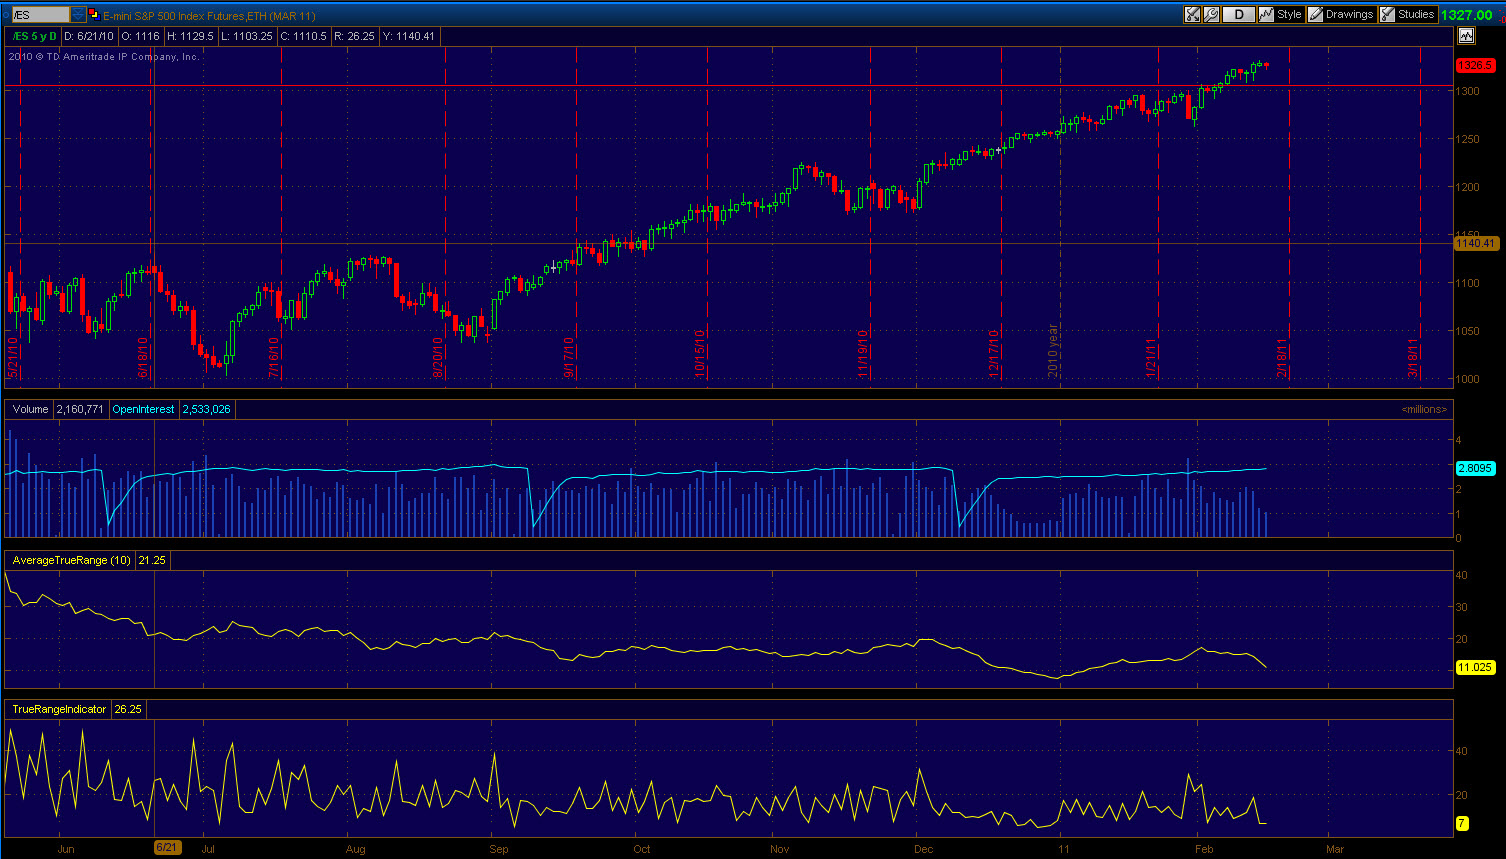Open chart settings wrench icon
This screenshot has height=859, width=1506.
click(1211, 14)
